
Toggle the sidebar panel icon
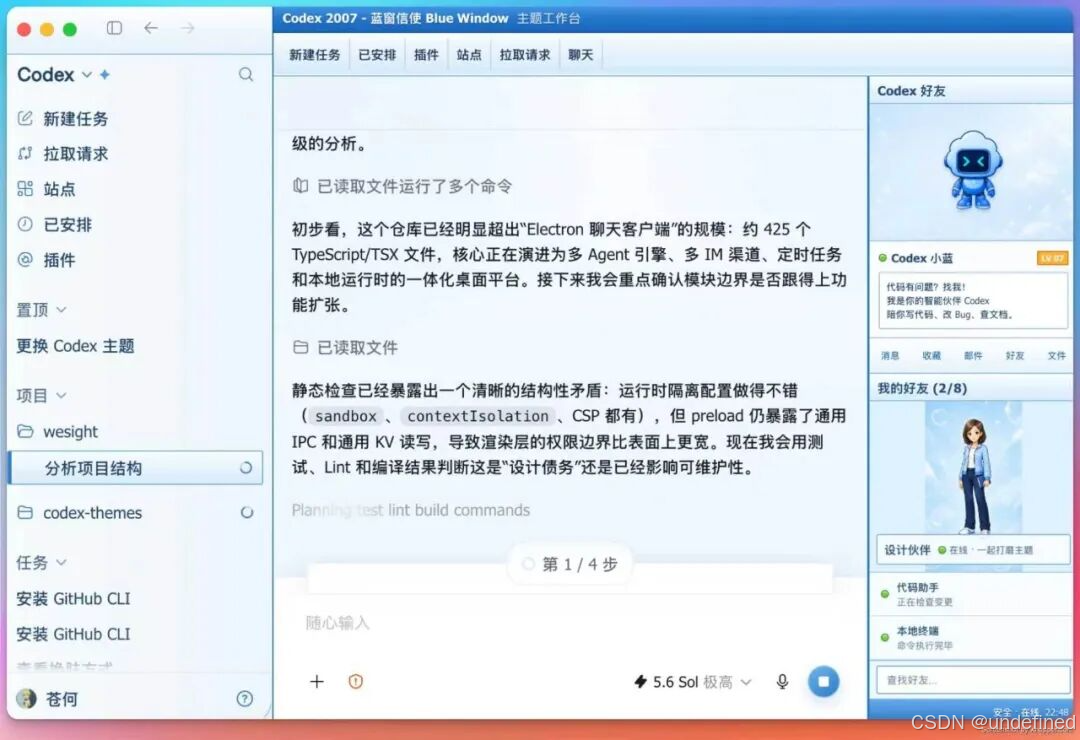[x=114, y=28]
